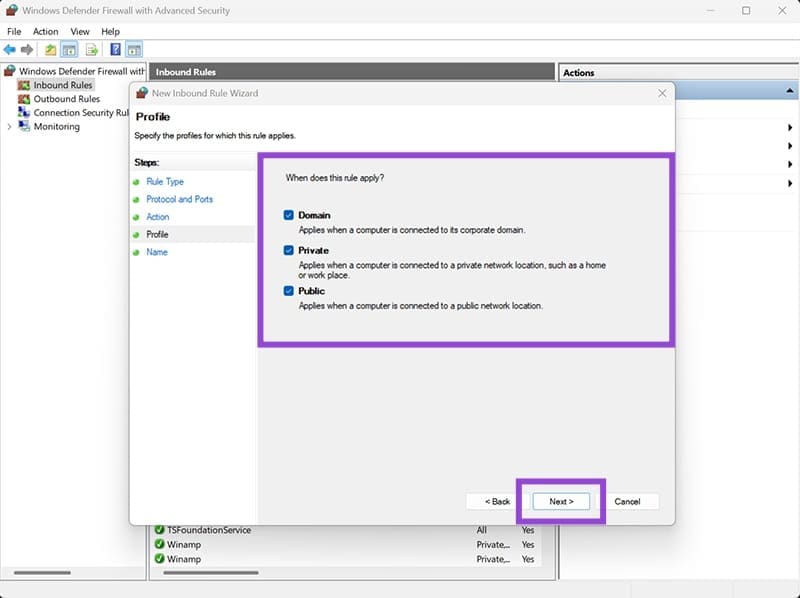Uncheck the Public profile checkbox
This screenshot has height=598, width=800.
point(290,291)
